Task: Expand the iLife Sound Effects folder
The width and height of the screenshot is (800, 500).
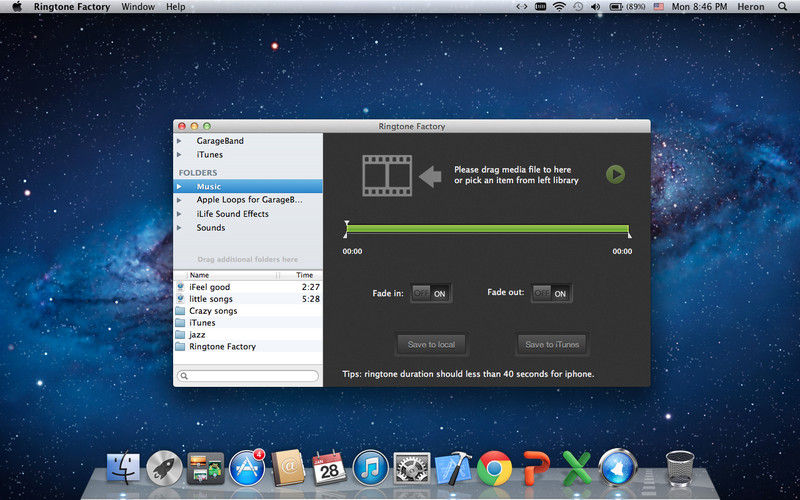Action: click(179, 214)
